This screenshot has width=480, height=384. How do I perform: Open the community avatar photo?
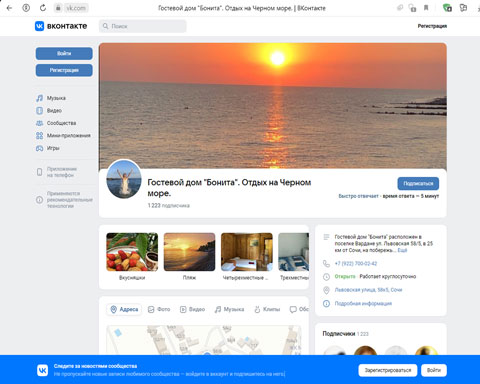[x=124, y=179]
